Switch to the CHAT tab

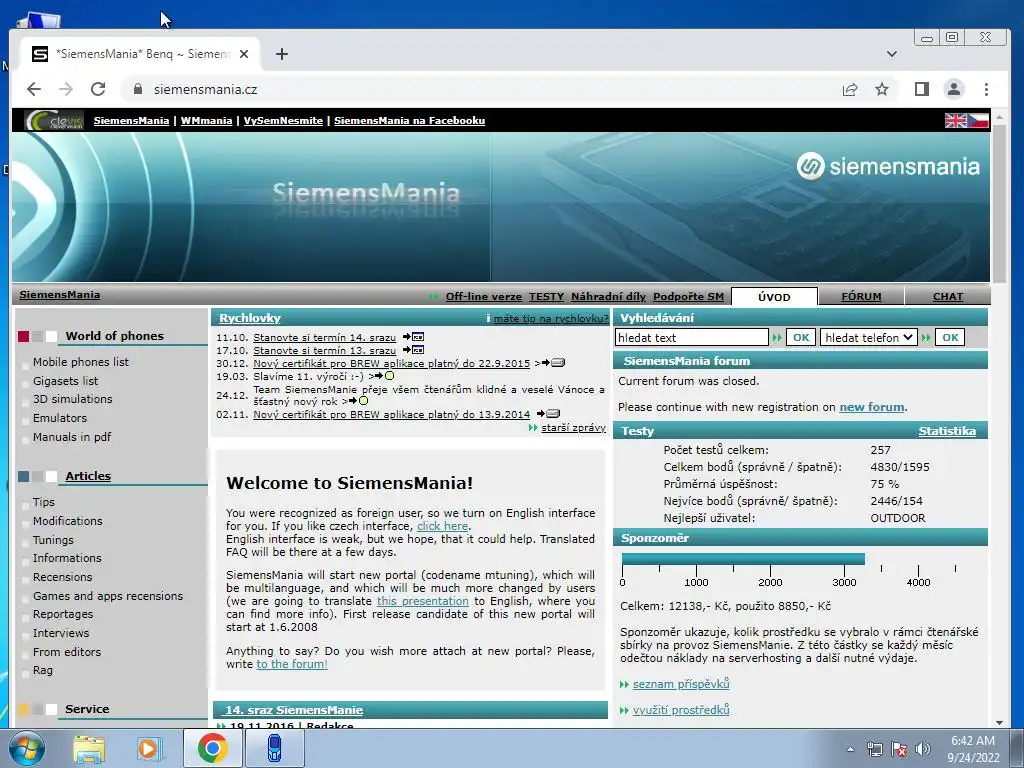point(948,296)
